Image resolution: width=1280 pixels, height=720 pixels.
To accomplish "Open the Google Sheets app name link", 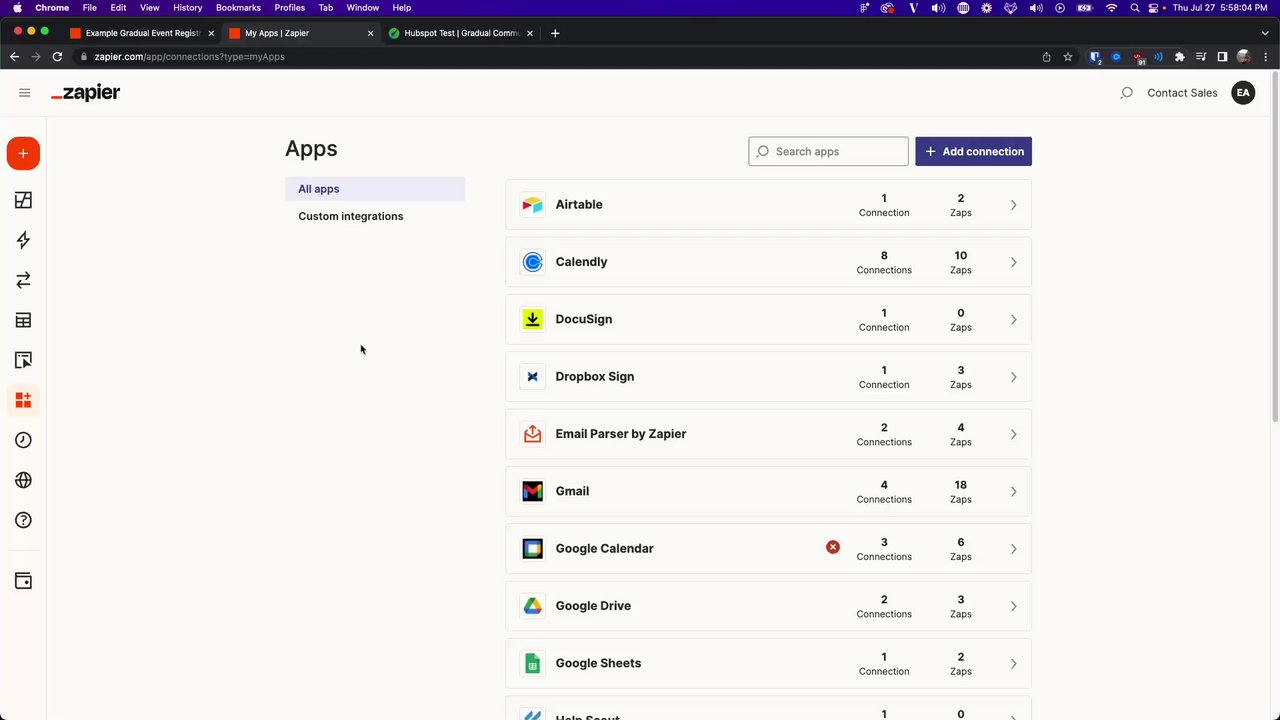I will (598, 663).
